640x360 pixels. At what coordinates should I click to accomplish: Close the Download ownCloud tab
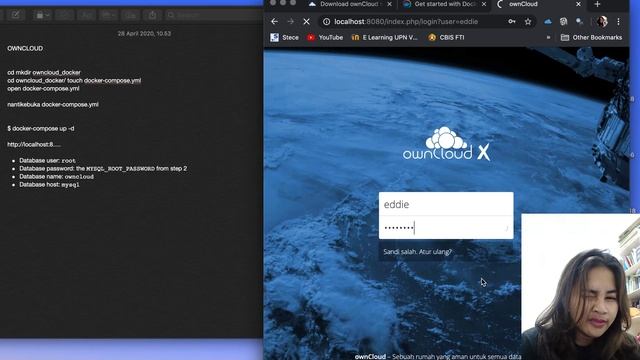tap(389, 4)
